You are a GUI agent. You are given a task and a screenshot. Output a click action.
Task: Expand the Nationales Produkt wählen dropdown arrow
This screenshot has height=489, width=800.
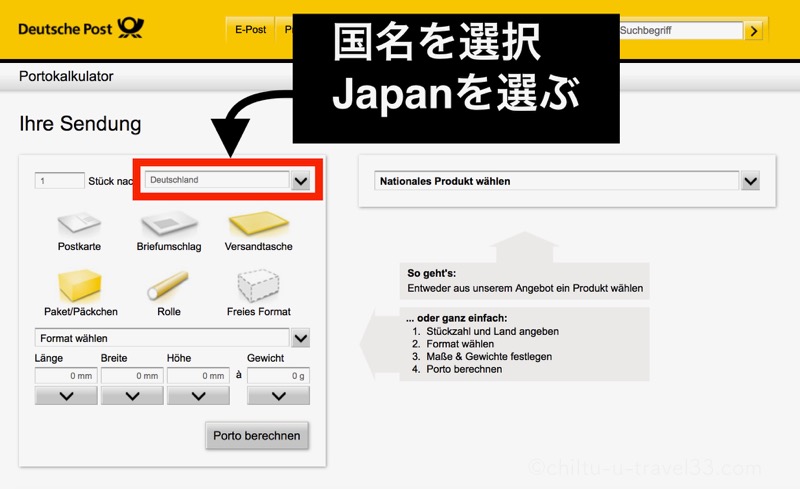click(751, 181)
